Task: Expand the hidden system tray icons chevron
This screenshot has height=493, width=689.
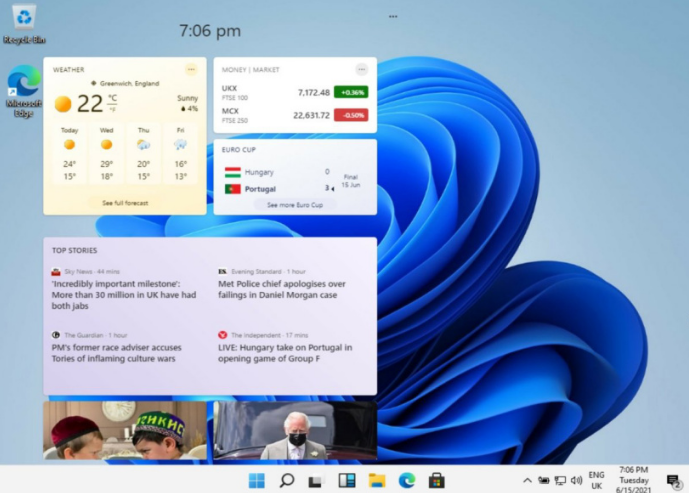Action: point(527,481)
